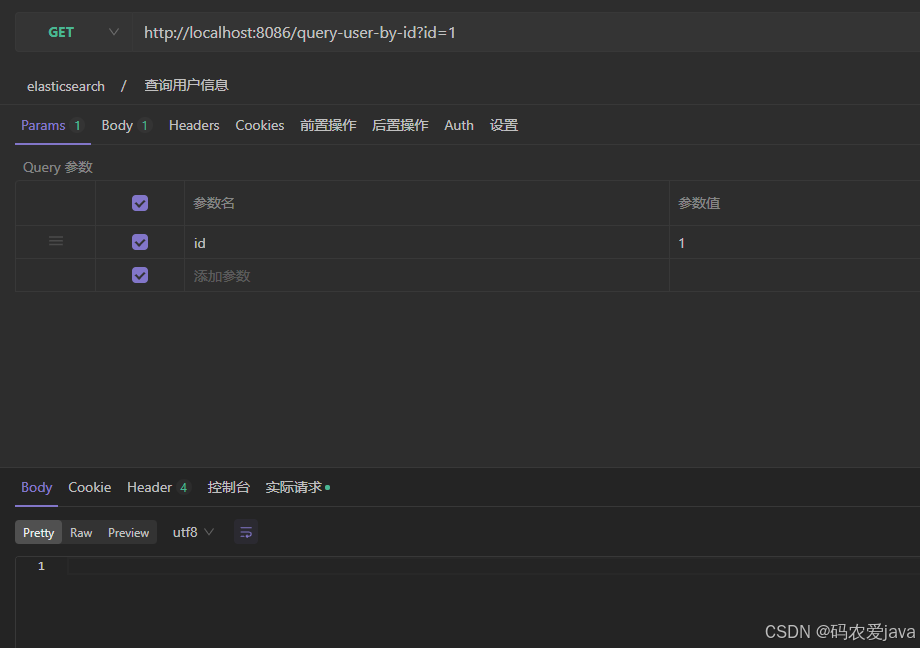The image size is (920, 648).
Task: Open the request Body tab
Action: pos(126,126)
